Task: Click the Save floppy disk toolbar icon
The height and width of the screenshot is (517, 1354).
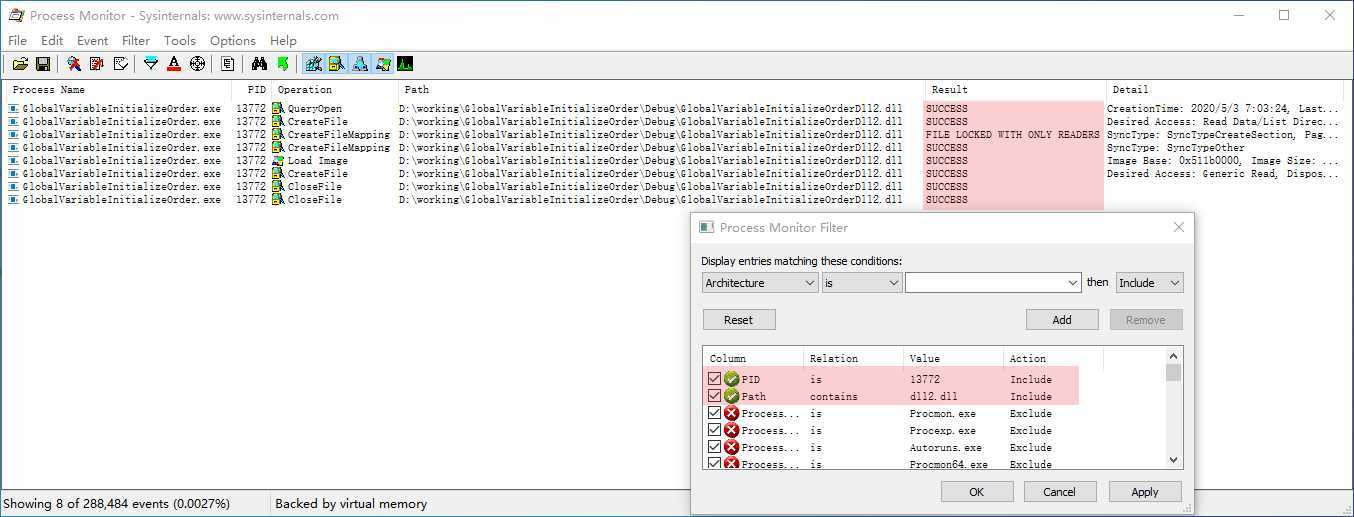Action: tap(43, 64)
